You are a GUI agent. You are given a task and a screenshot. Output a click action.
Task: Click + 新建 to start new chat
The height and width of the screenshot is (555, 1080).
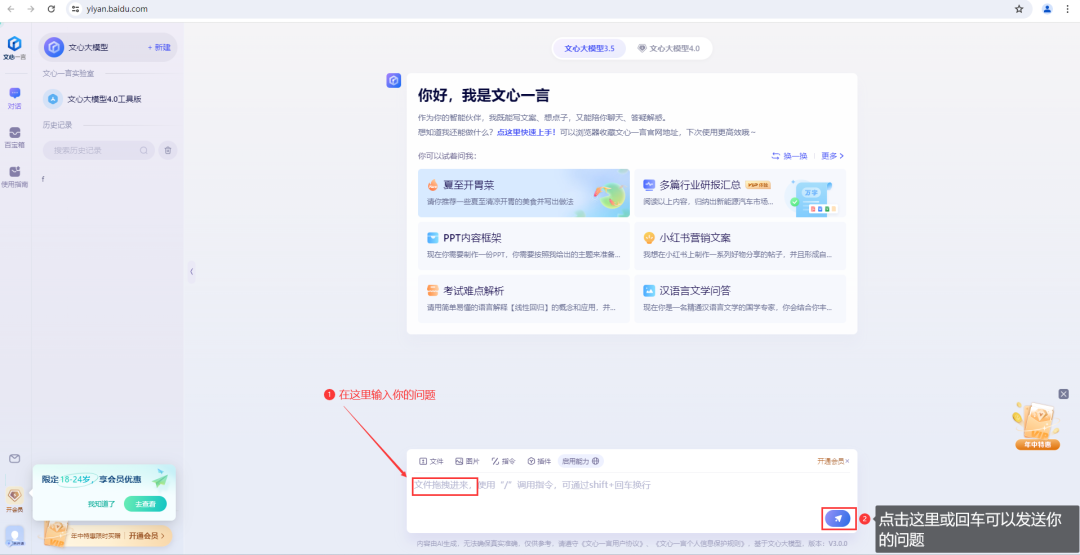click(x=158, y=48)
